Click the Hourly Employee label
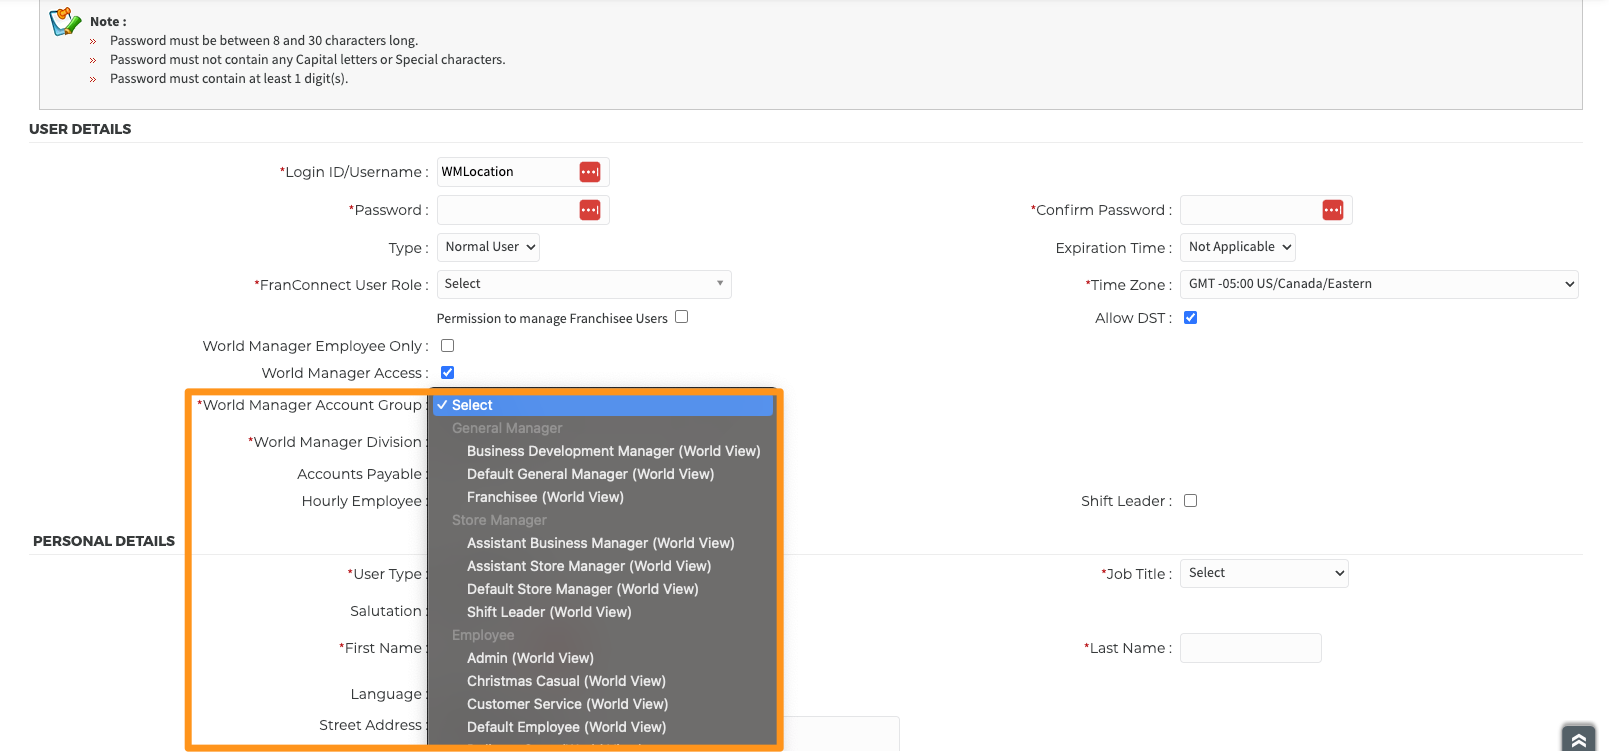This screenshot has width=1609, height=752. click(363, 501)
